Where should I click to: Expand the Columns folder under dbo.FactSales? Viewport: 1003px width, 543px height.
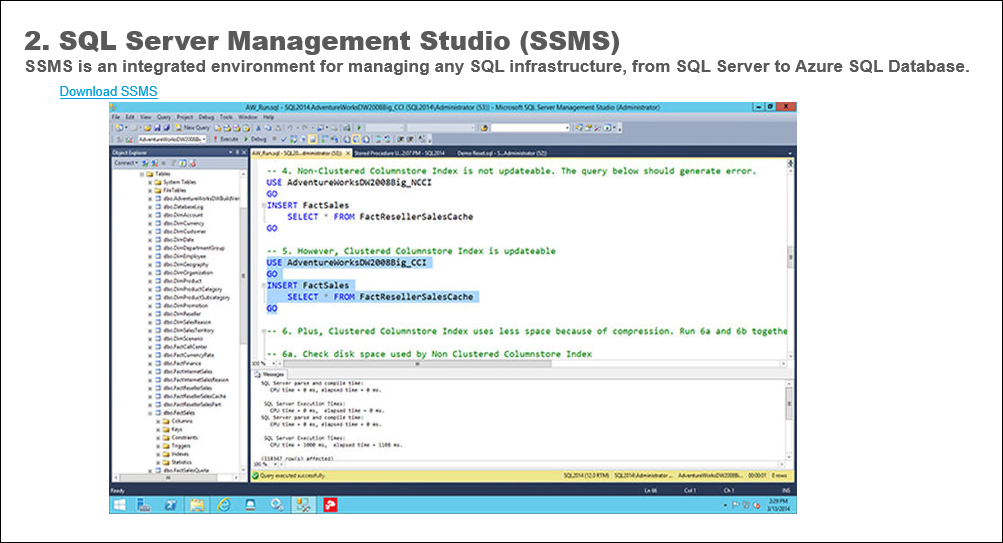[x=158, y=421]
